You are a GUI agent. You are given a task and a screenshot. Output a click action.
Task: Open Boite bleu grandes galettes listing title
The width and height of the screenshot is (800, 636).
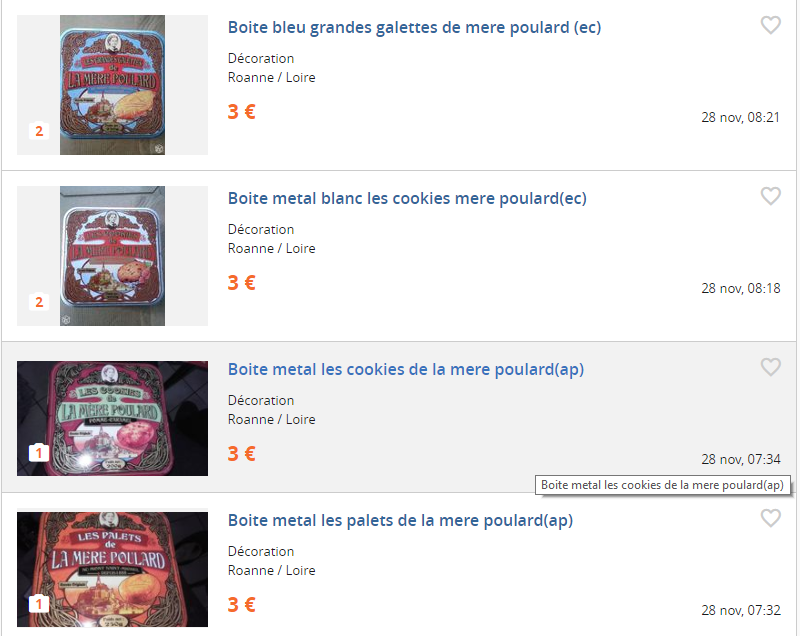click(x=414, y=27)
